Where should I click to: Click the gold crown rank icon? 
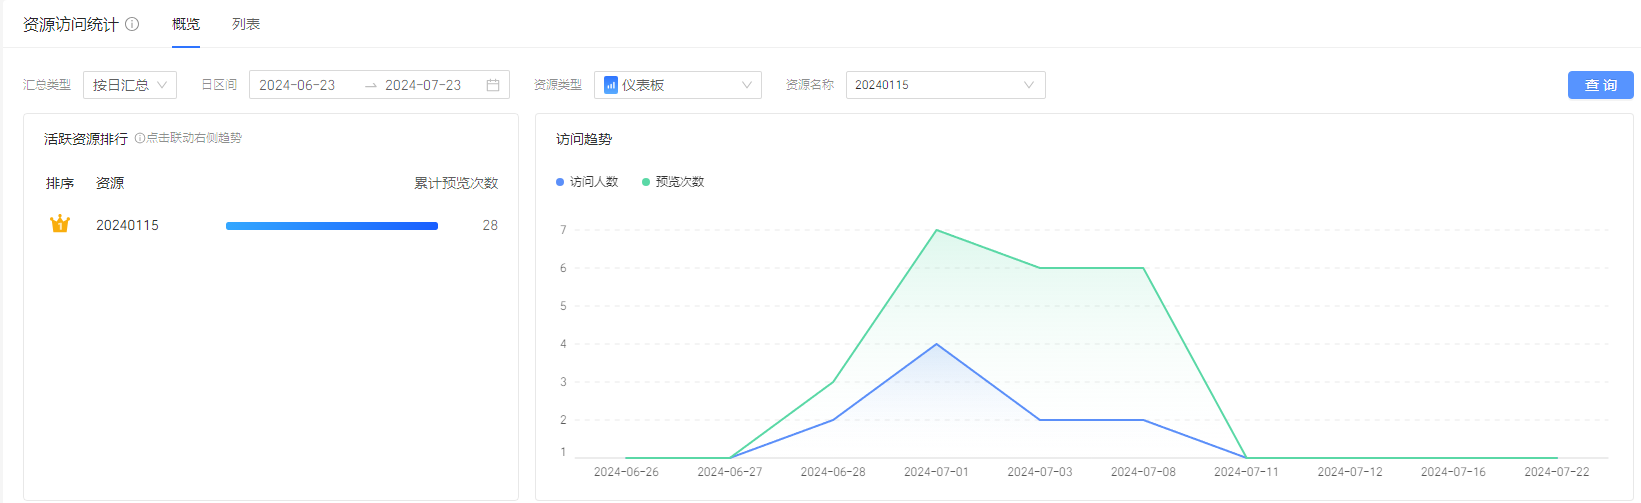point(60,224)
